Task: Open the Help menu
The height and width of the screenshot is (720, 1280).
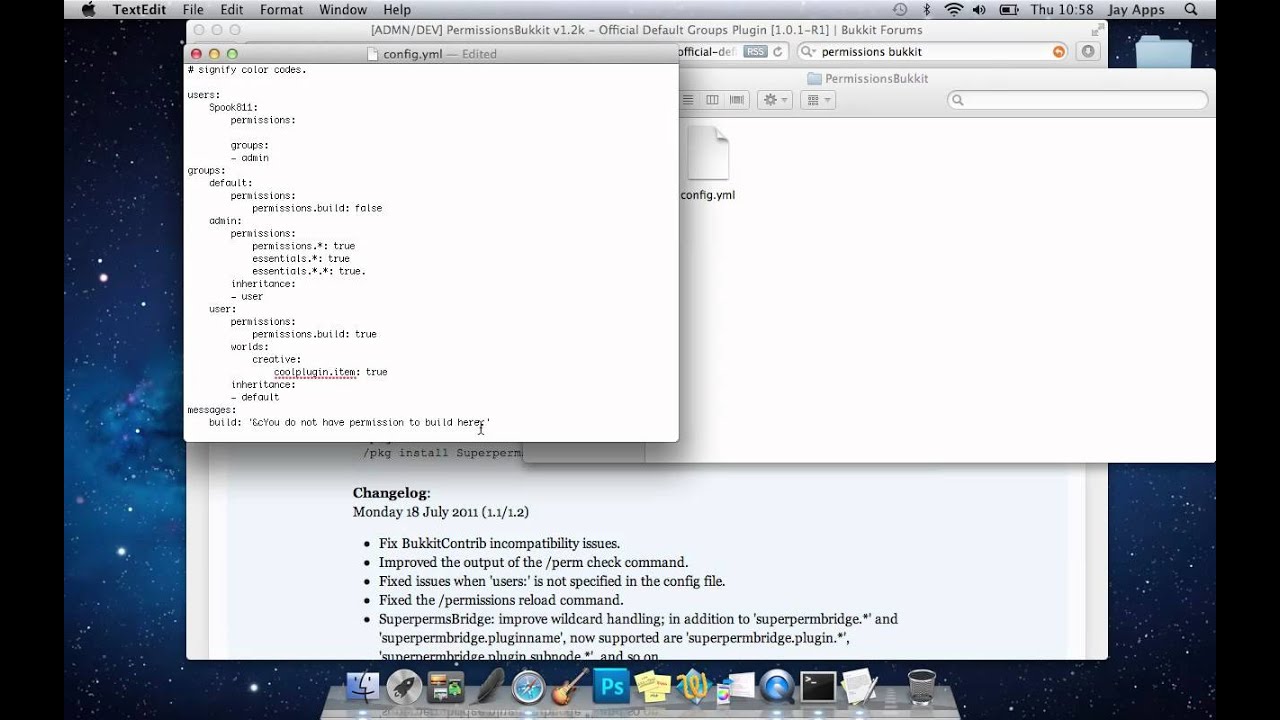Action: (397, 10)
